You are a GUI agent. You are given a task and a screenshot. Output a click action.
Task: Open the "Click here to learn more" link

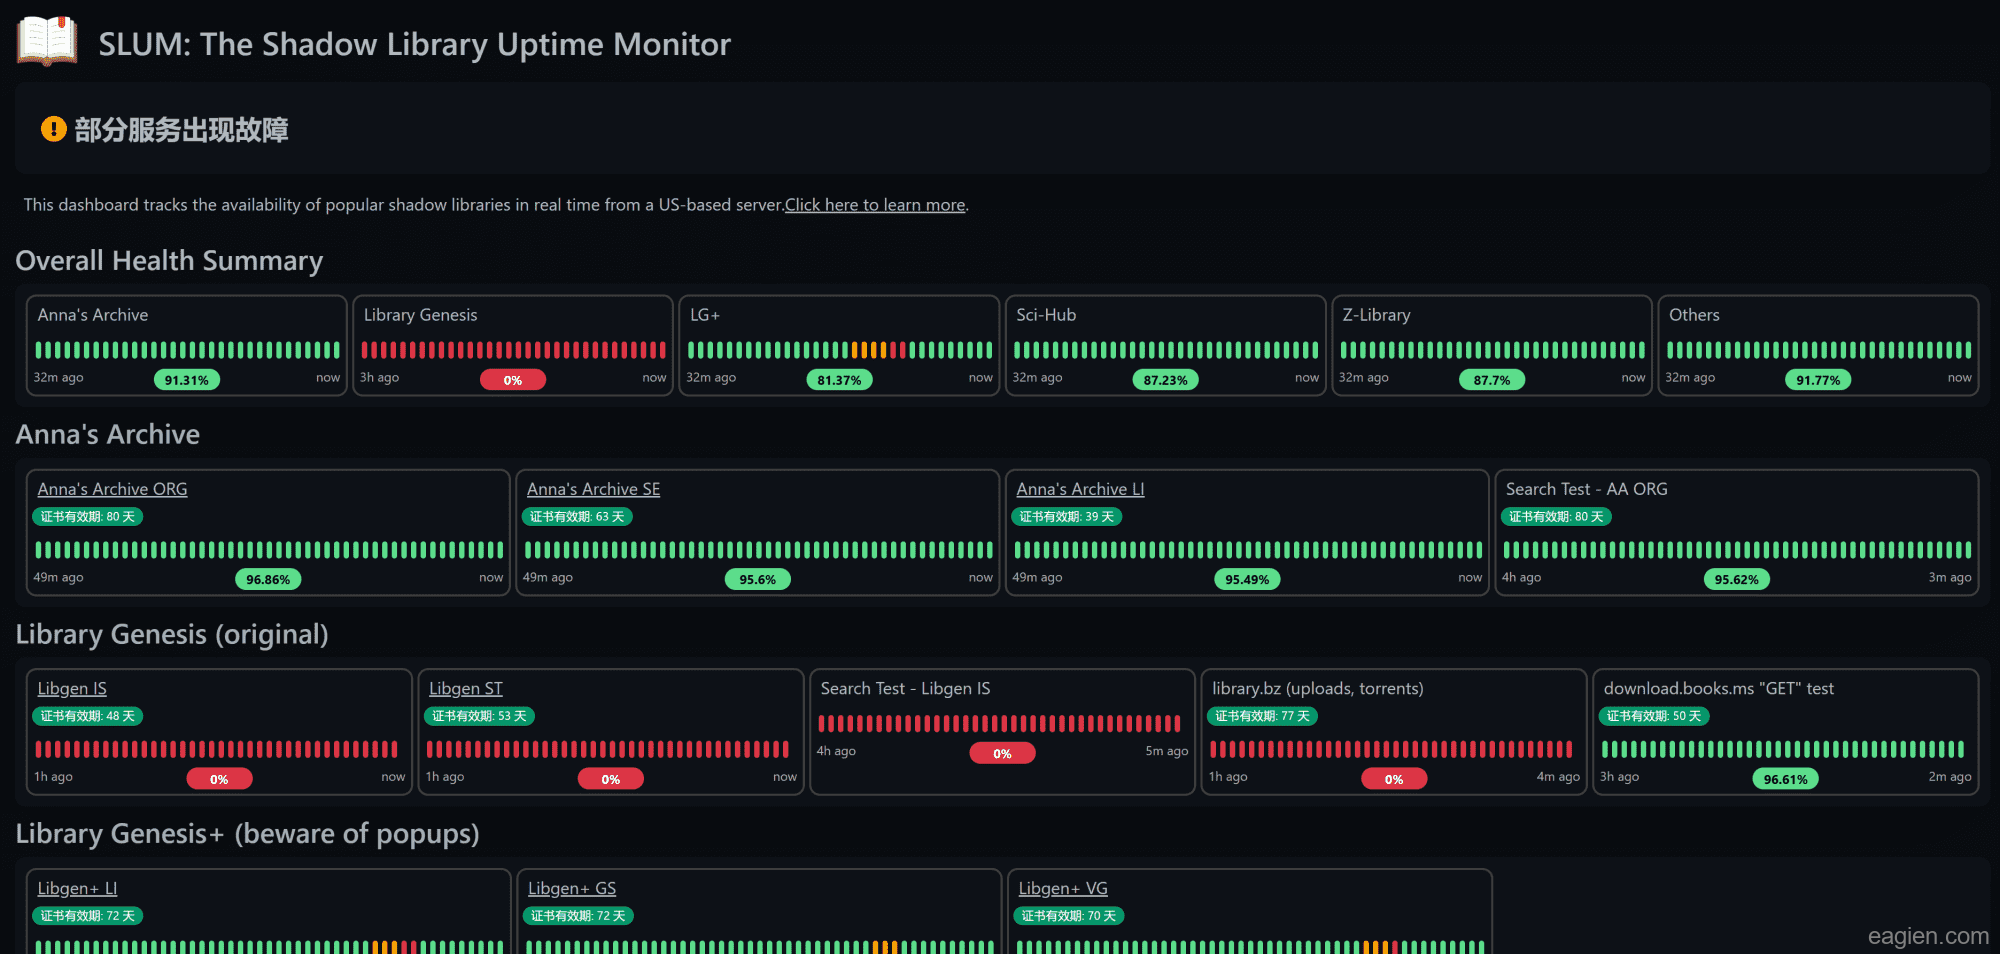[874, 205]
